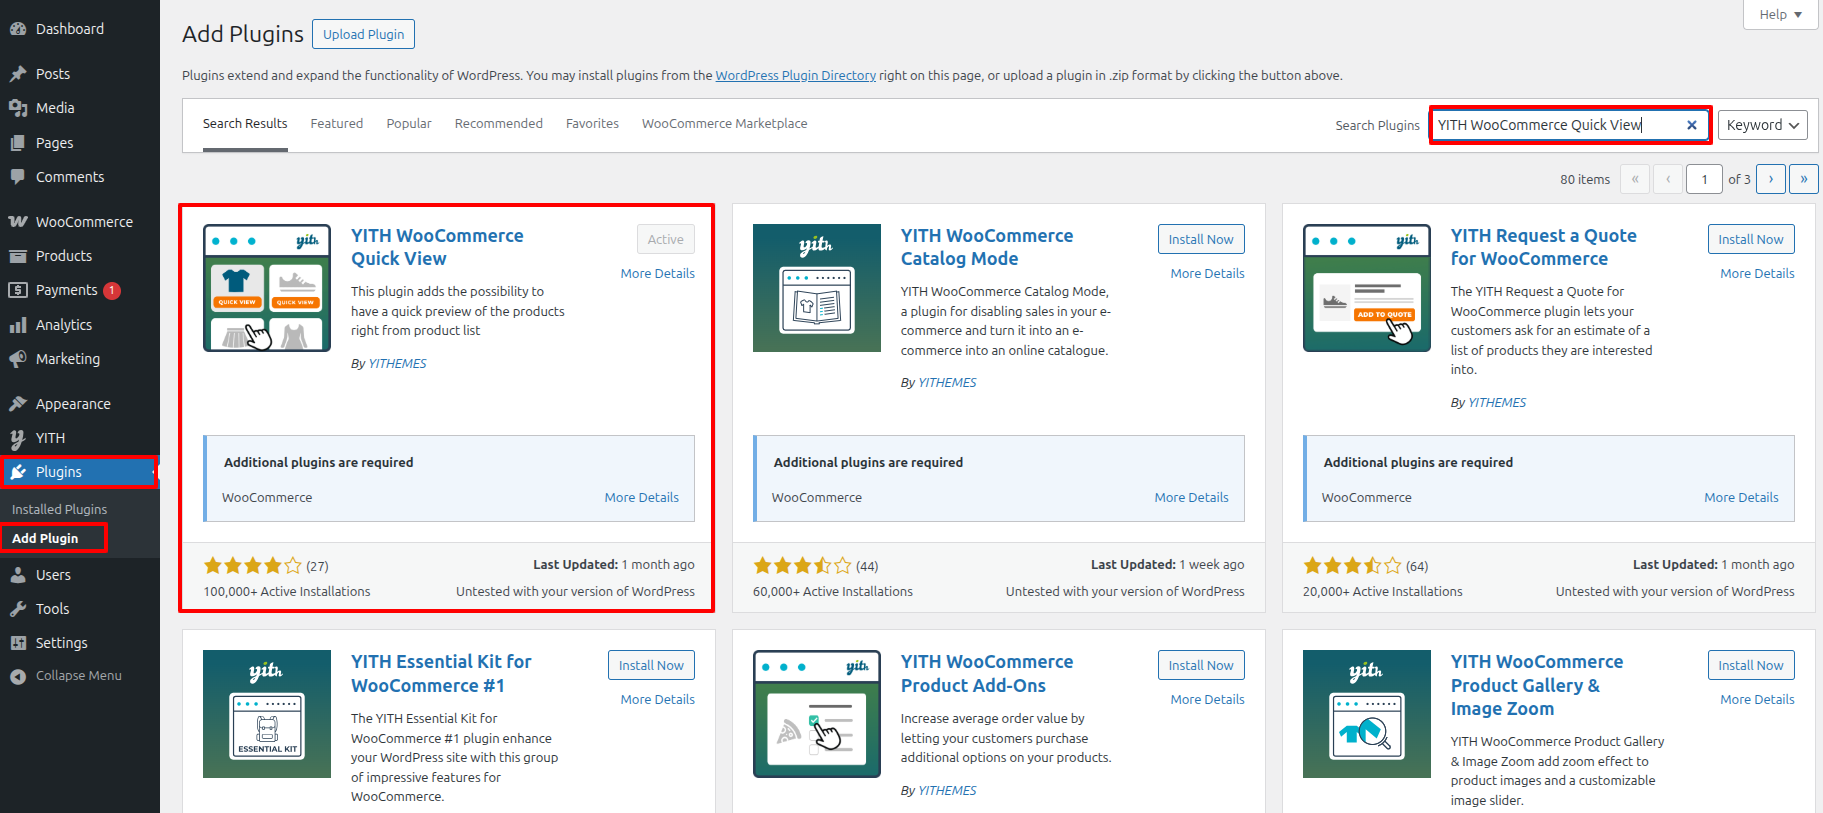This screenshot has height=813, width=1823.
Task: Install YITH WooCommerce Catalog Mode plugin
Action: [1200, 239]
